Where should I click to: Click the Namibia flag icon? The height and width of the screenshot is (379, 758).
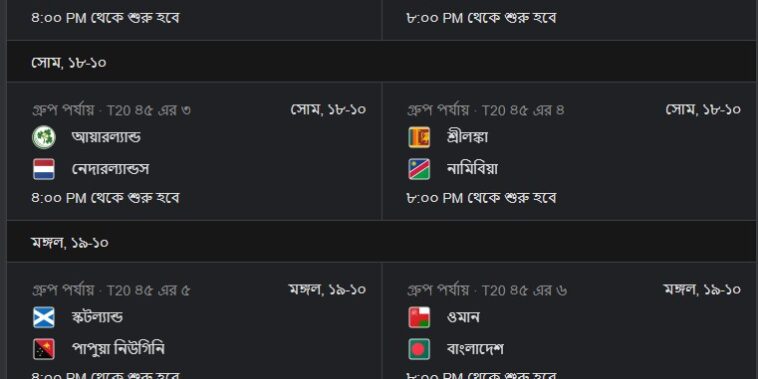coord(419,169)
